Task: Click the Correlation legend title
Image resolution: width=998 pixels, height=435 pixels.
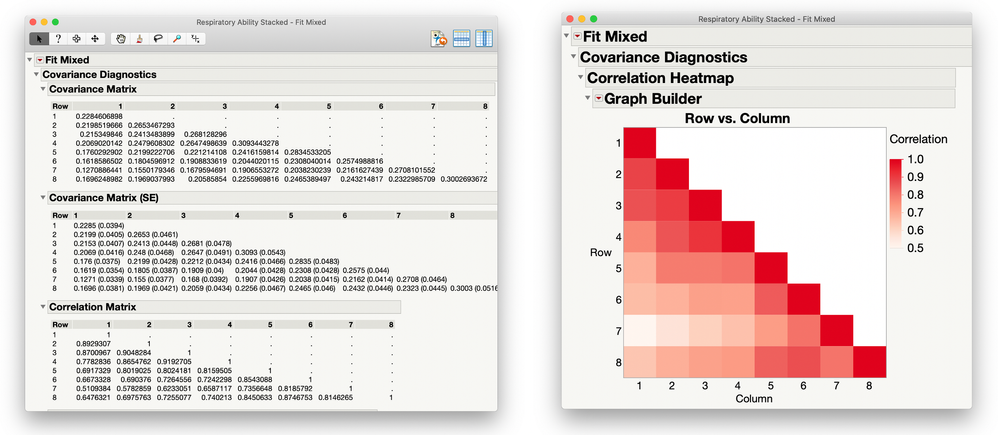Action: [918, 139]
